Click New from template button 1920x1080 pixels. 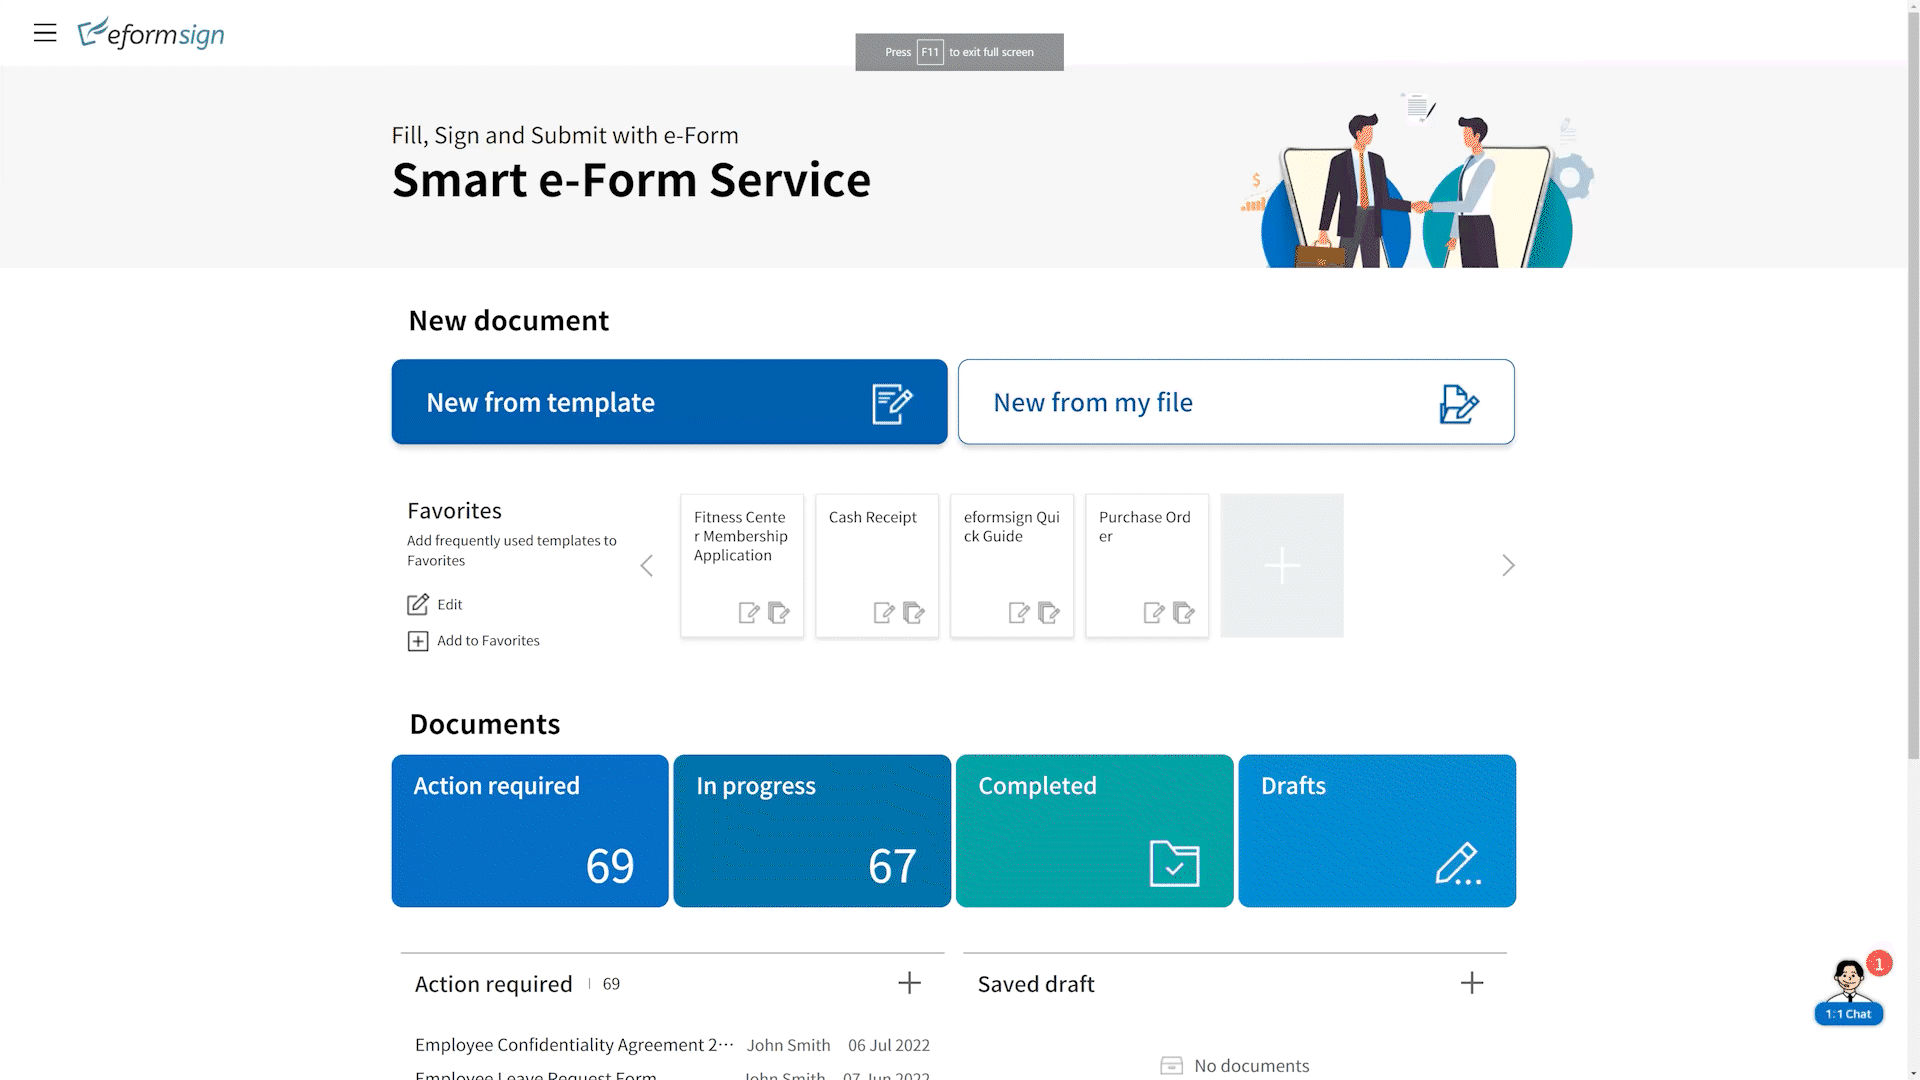coord(669,402)
